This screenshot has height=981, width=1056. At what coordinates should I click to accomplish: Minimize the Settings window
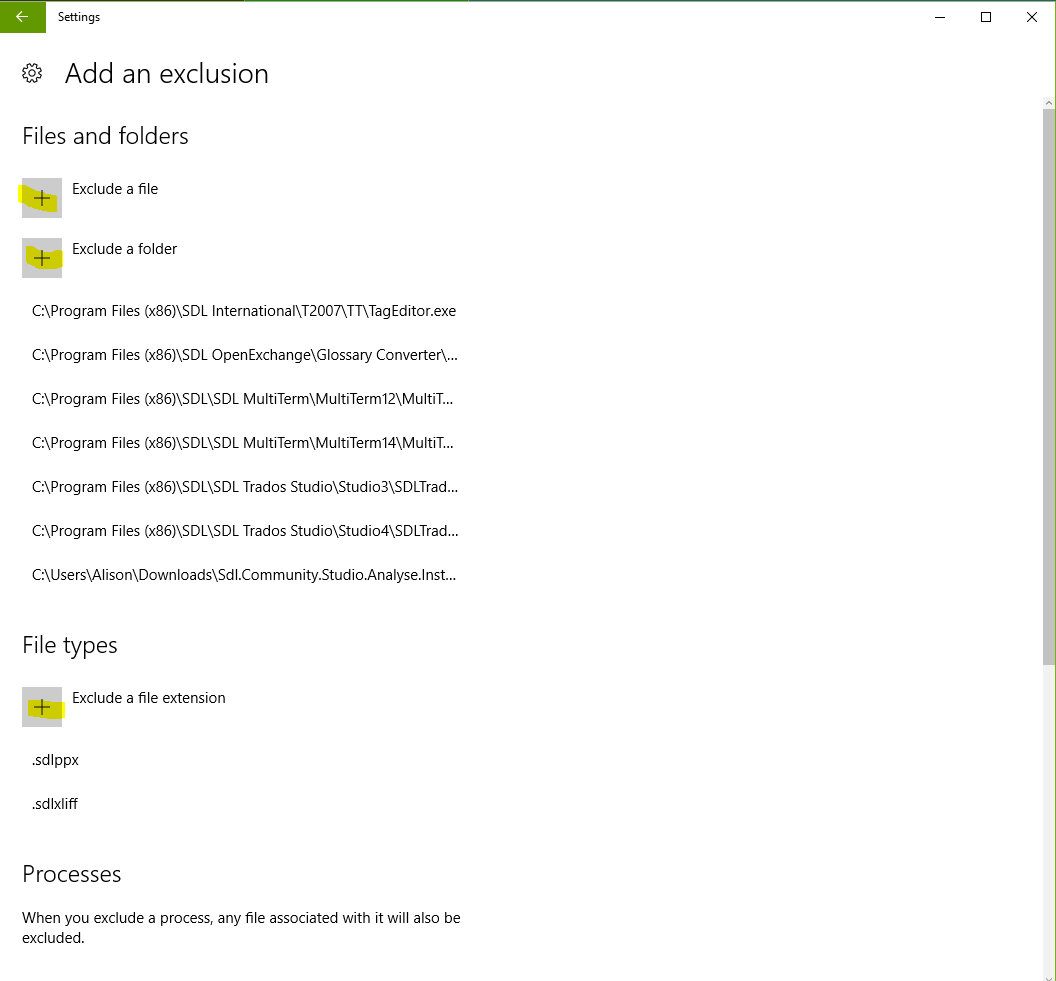(x=940, y=17)
